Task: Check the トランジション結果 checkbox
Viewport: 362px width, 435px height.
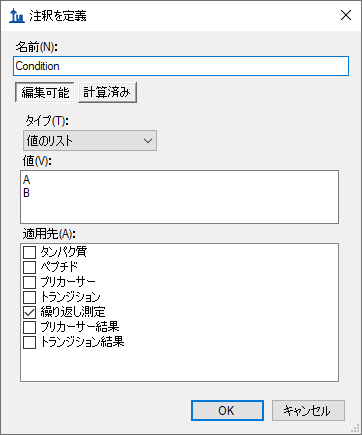Action: click(x=29, y=342)
